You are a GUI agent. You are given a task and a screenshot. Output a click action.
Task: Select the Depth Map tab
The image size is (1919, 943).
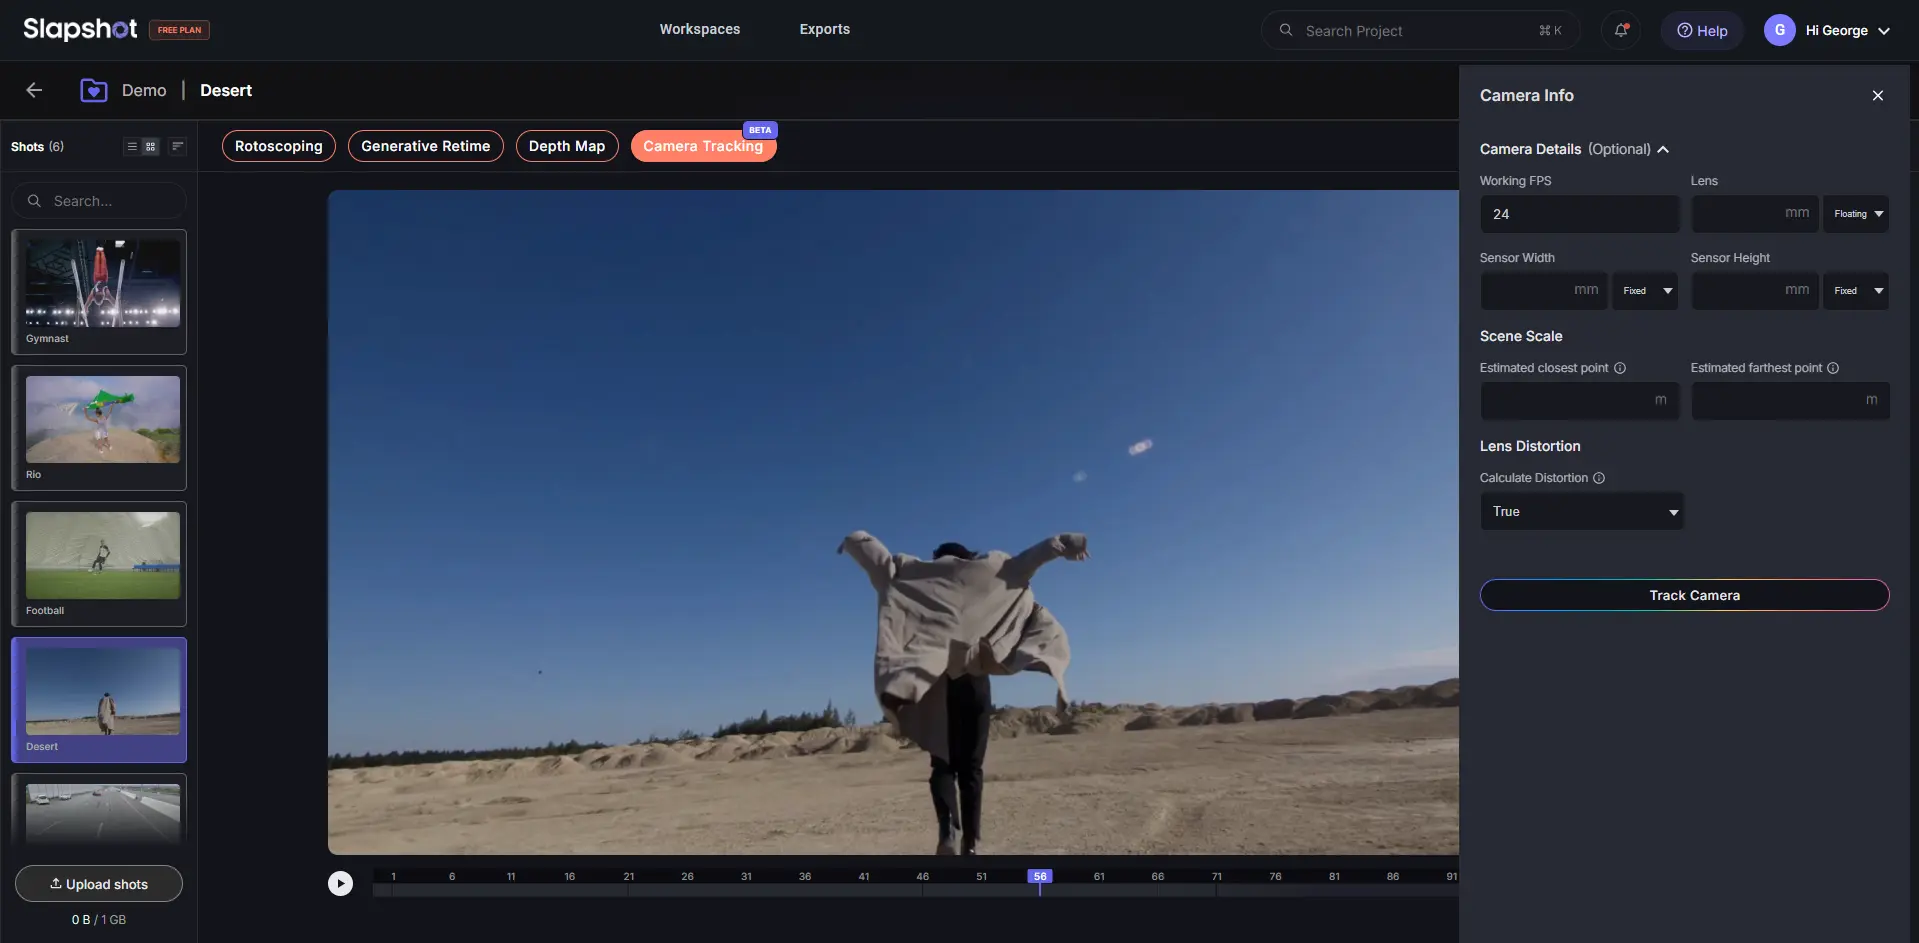(x=566, y=146)
